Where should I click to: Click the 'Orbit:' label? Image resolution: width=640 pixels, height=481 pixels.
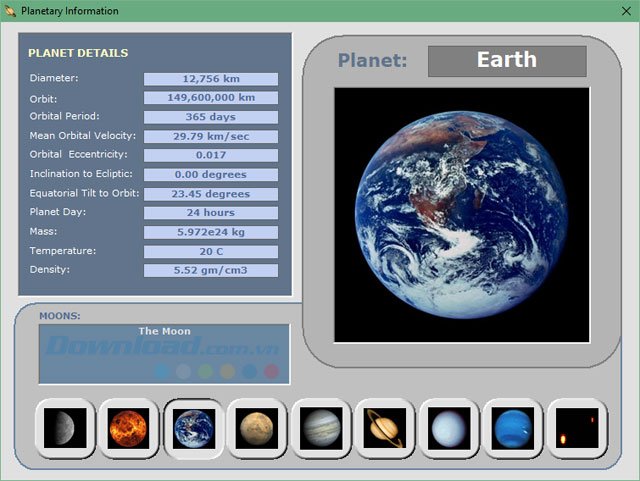point(43,99)
